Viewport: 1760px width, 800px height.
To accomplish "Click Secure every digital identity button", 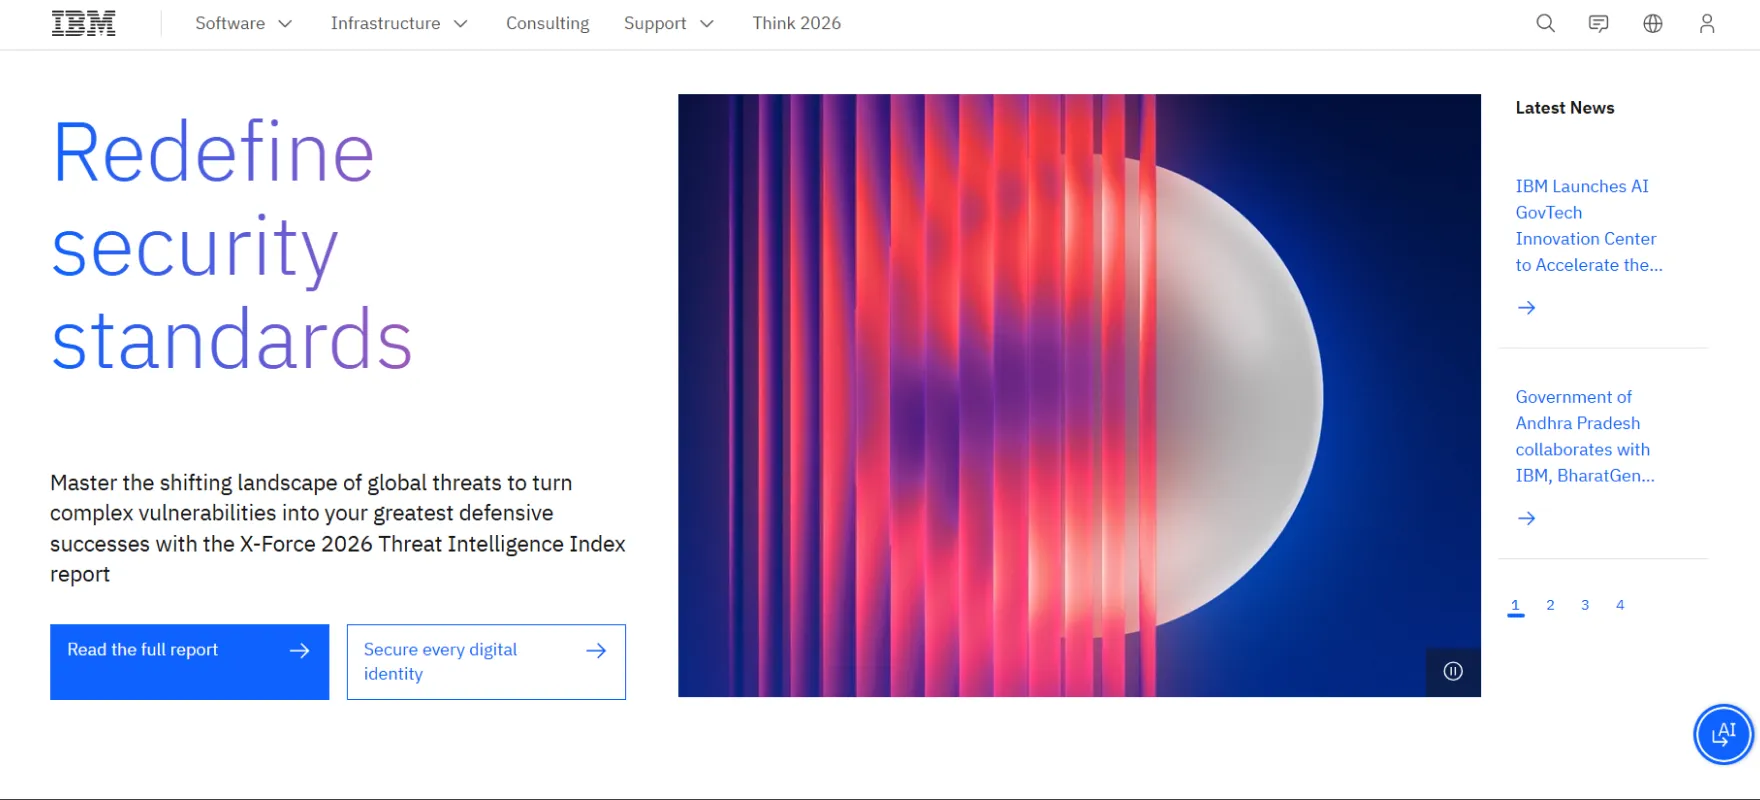I will coord(486,662).
